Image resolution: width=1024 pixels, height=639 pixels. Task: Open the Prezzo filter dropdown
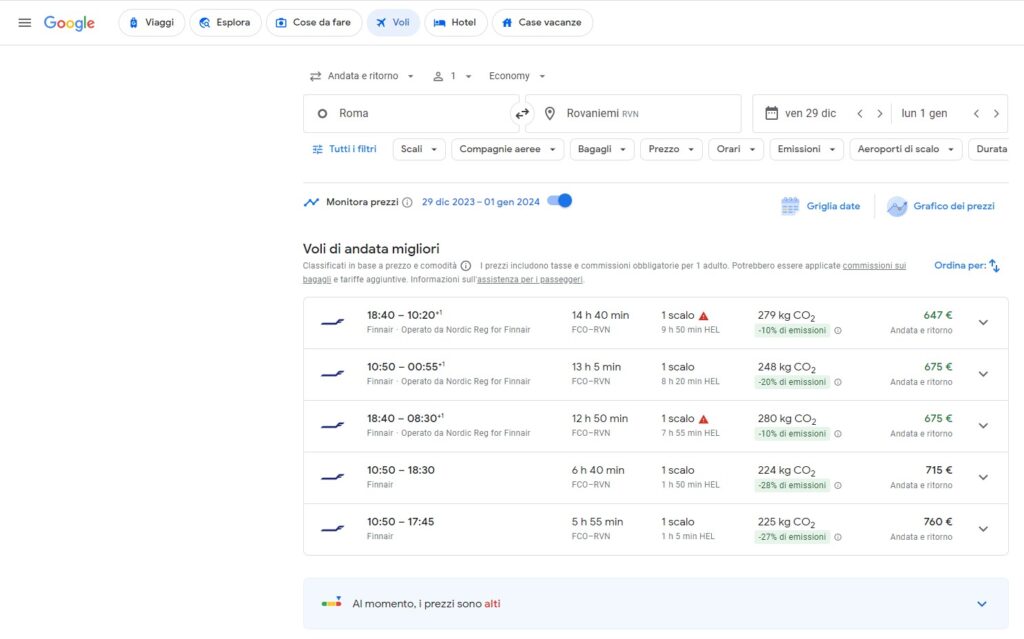click(671, 149)
